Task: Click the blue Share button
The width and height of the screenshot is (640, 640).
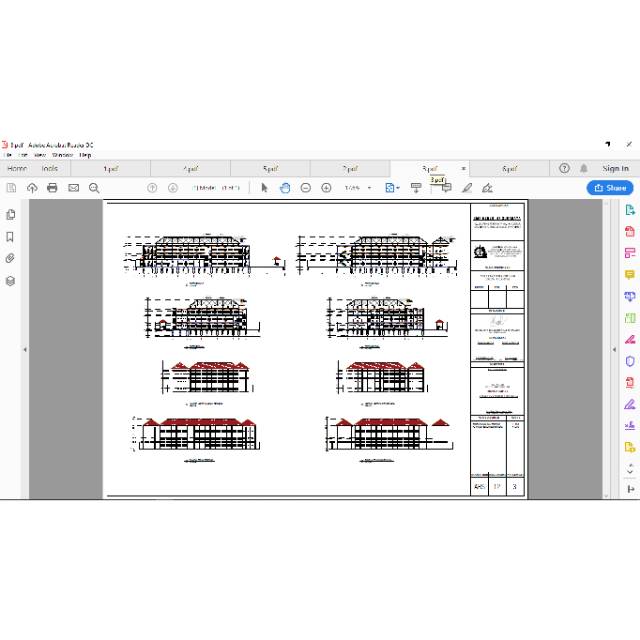Action: 610,188
